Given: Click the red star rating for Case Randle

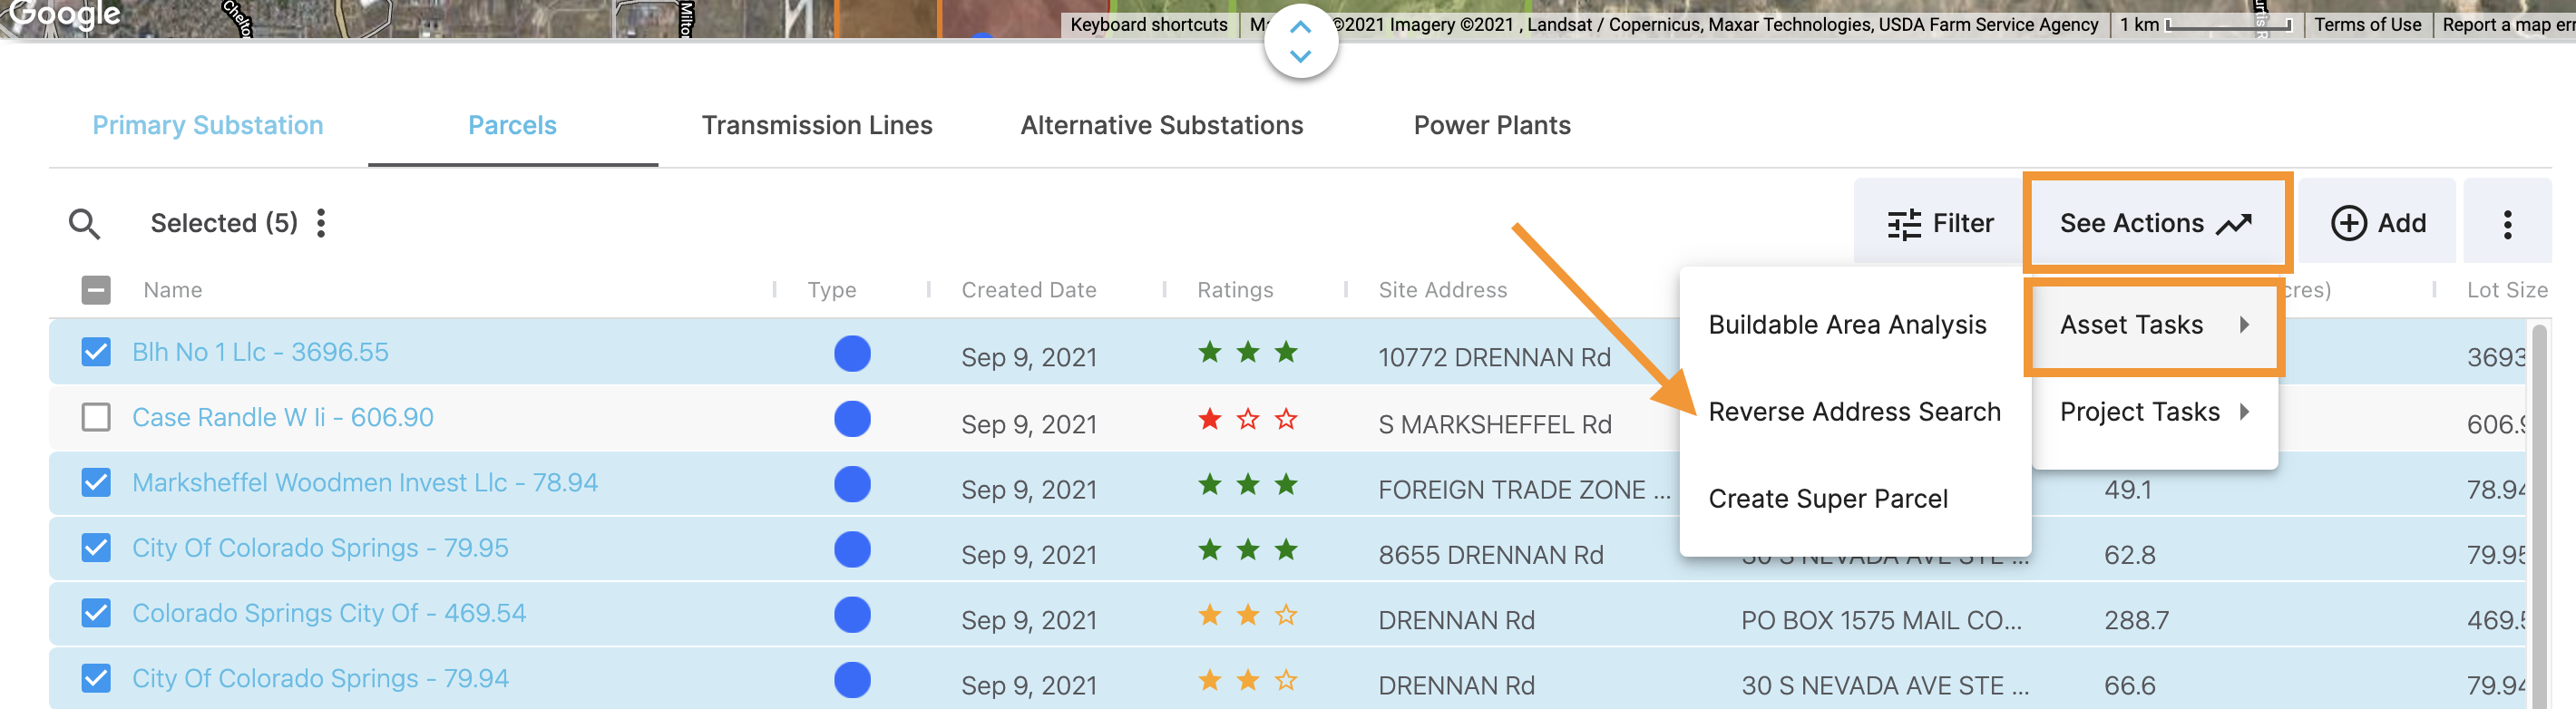Looking at the screenshot, I should pos(1210,418).
